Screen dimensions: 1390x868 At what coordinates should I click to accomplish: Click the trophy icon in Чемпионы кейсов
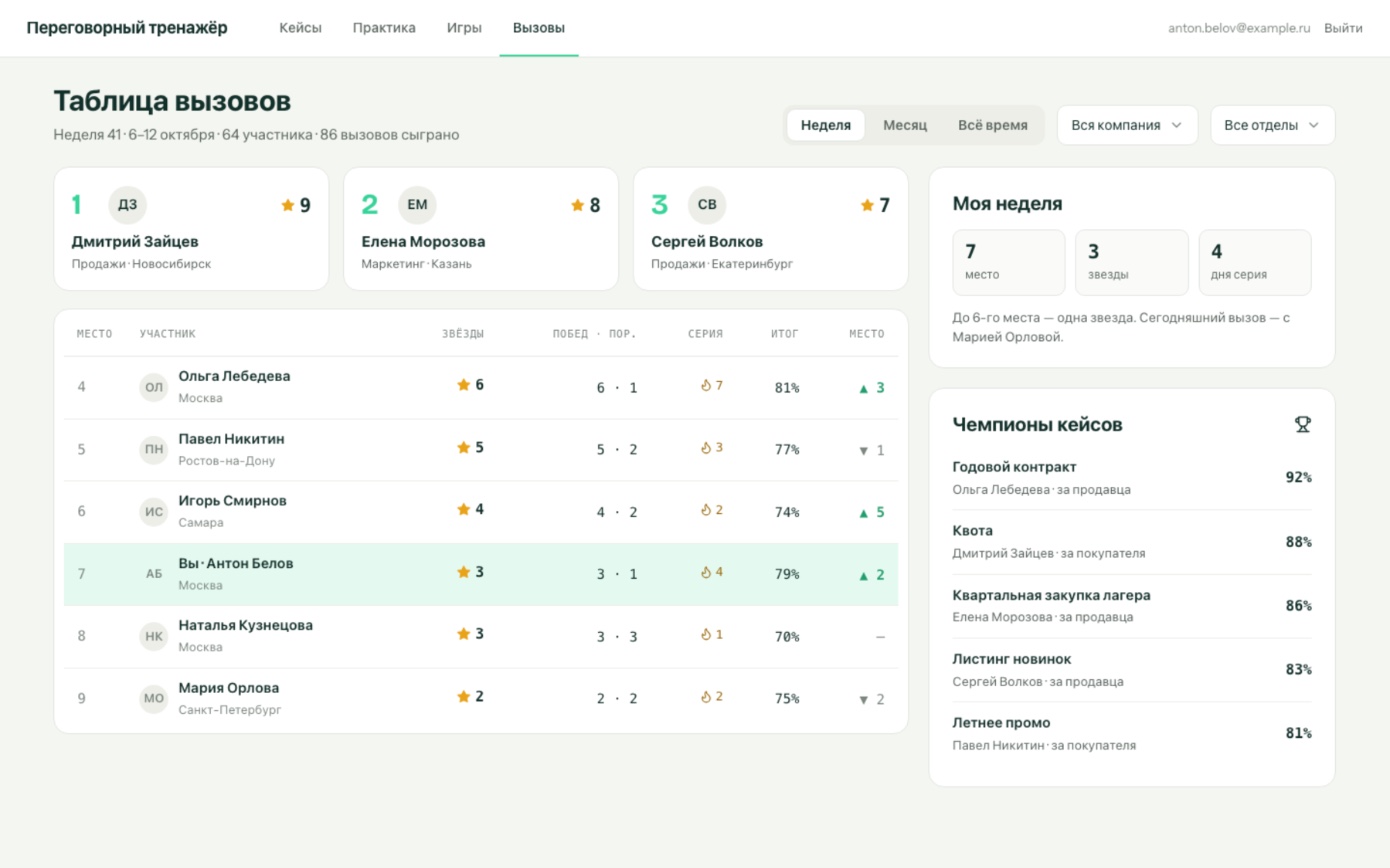click(x=1302, y=425)
